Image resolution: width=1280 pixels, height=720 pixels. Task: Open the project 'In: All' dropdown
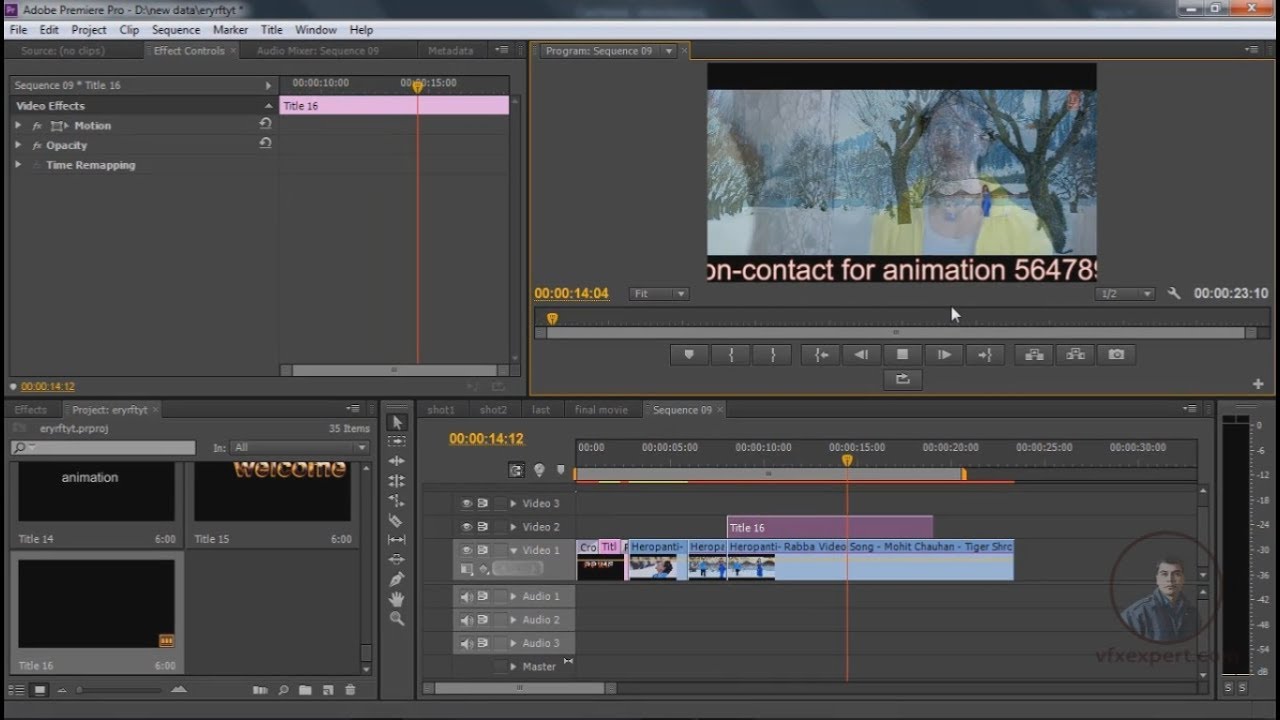point(300,448)
